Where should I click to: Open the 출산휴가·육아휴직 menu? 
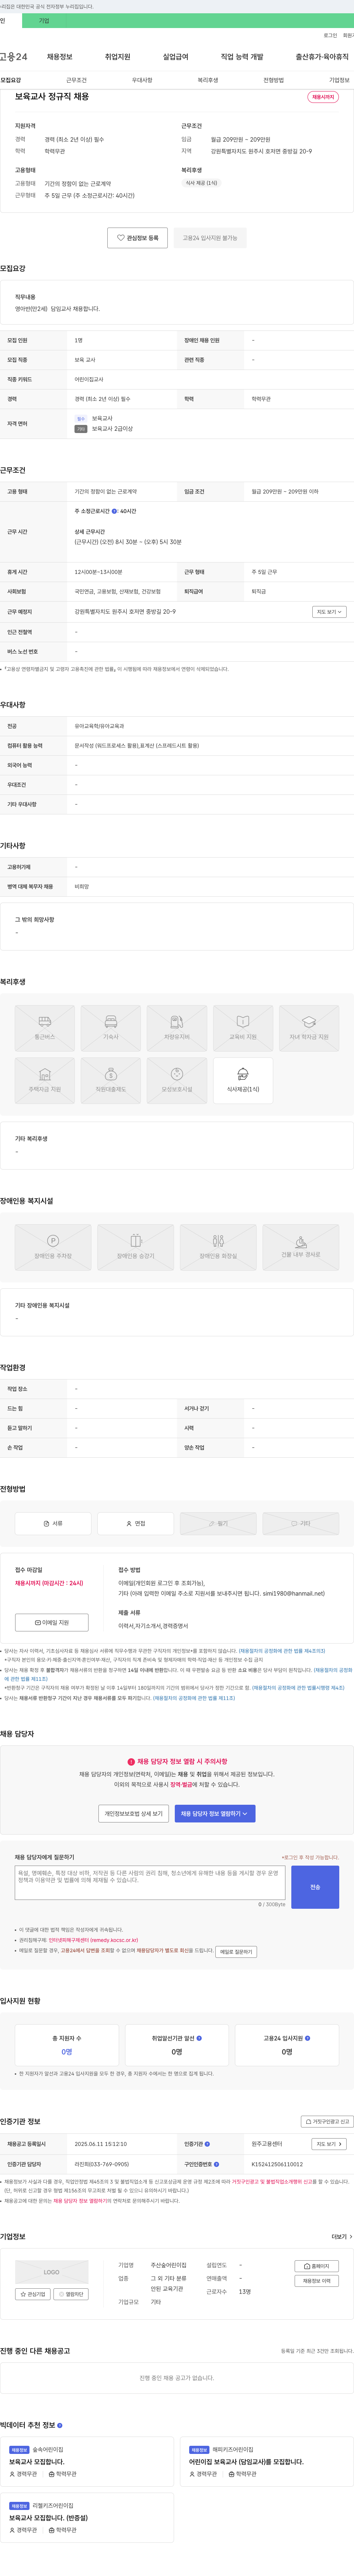[x=322, y=57]
